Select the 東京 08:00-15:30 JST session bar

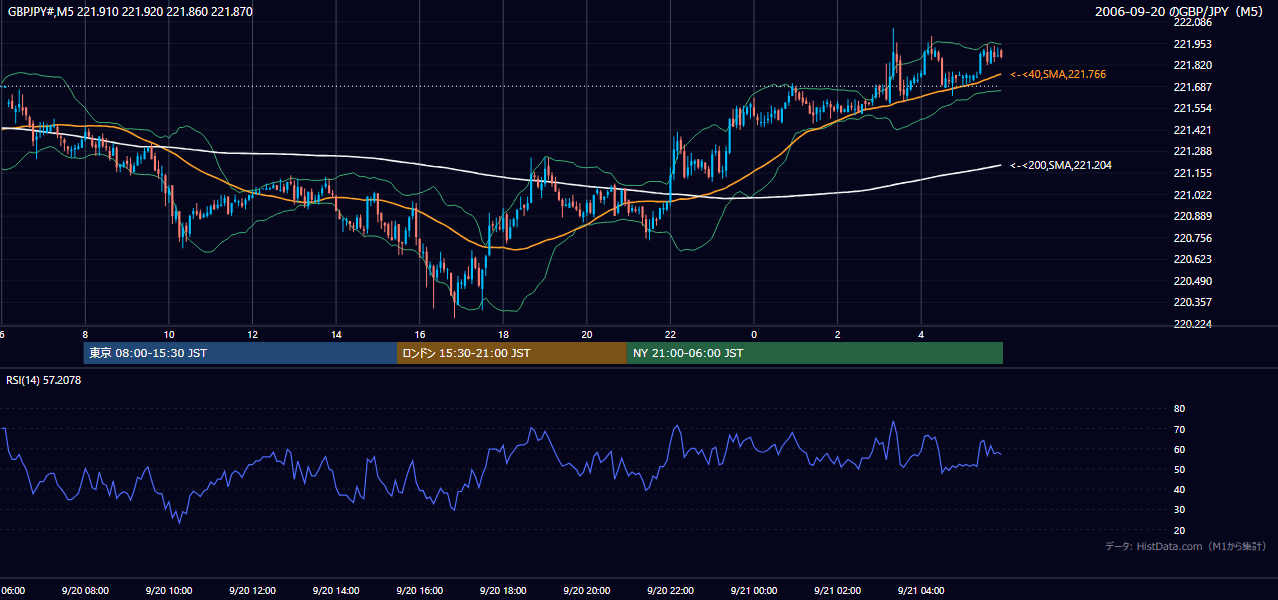[x=240, y=353]
